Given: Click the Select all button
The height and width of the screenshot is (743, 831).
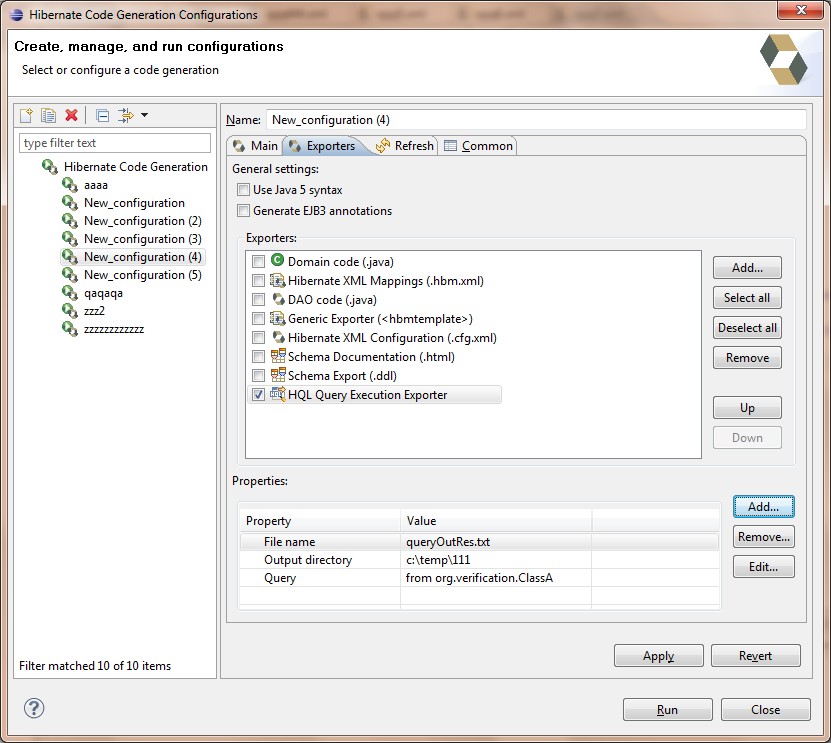Looking at the screenshot, I should [747, 298].
